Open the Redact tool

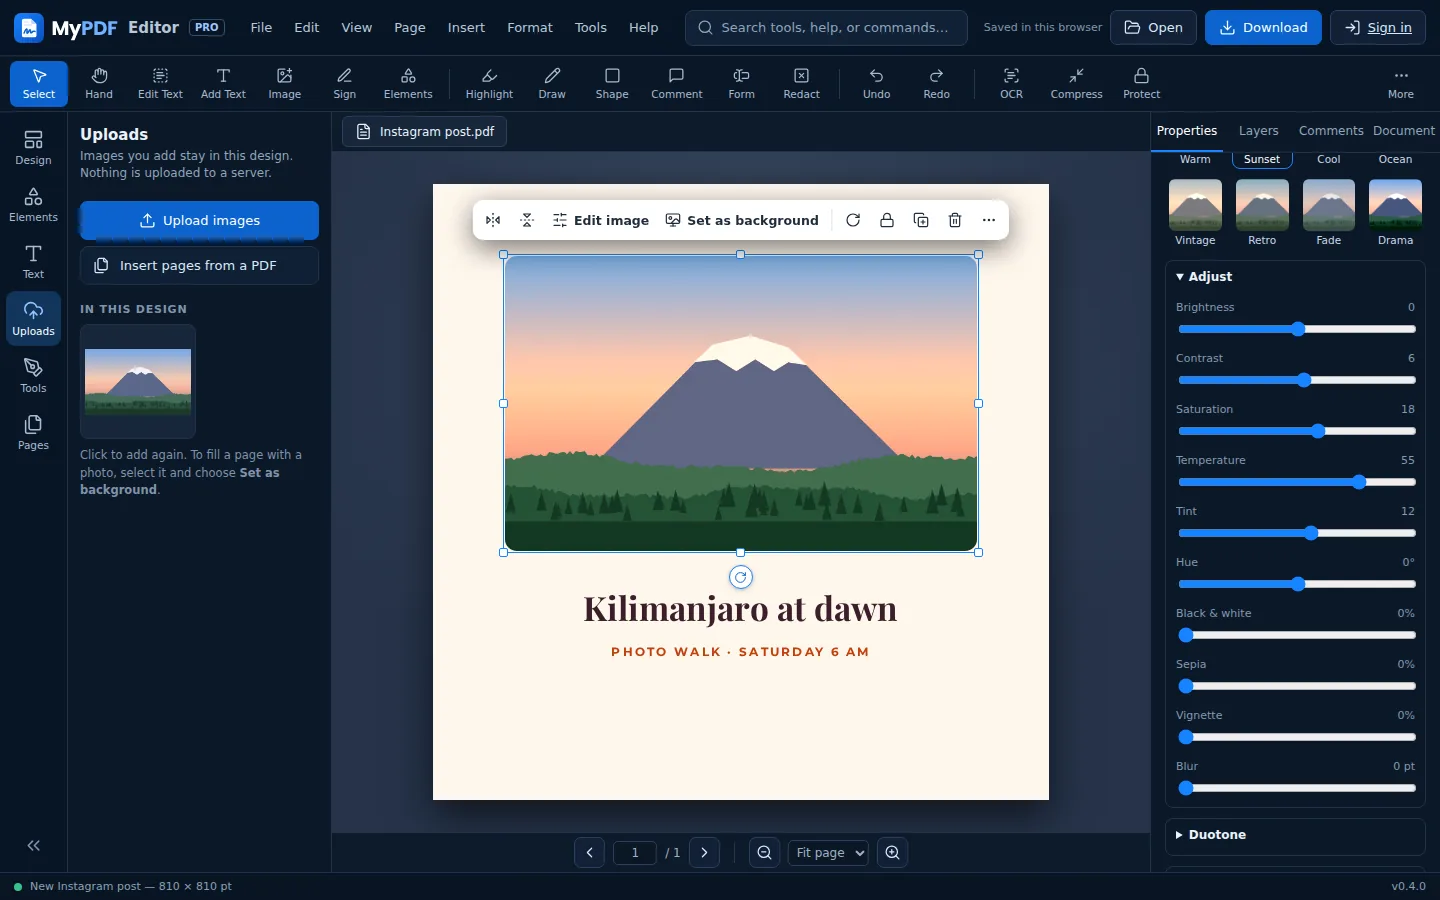coord(801,84)
